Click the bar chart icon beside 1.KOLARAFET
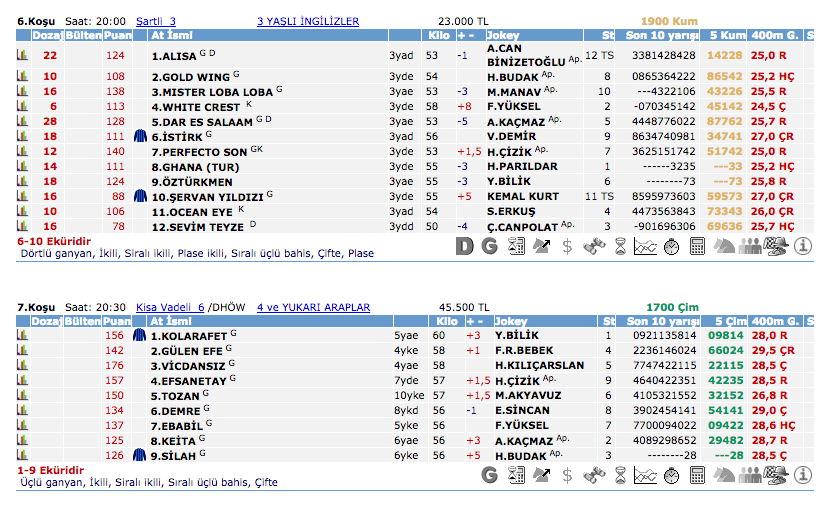 coord(22,336)
